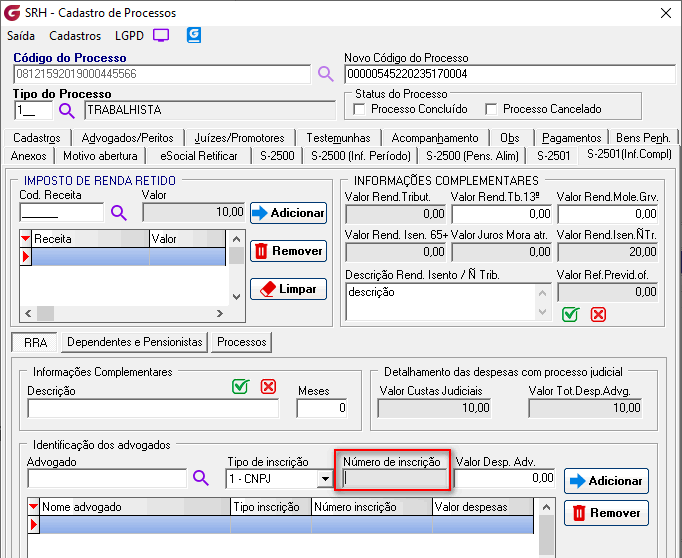Image resolution: width=682 pixels, height=558 pixels.
Task: Open the Advogado lookup magnifier
Action: (200, 478)
